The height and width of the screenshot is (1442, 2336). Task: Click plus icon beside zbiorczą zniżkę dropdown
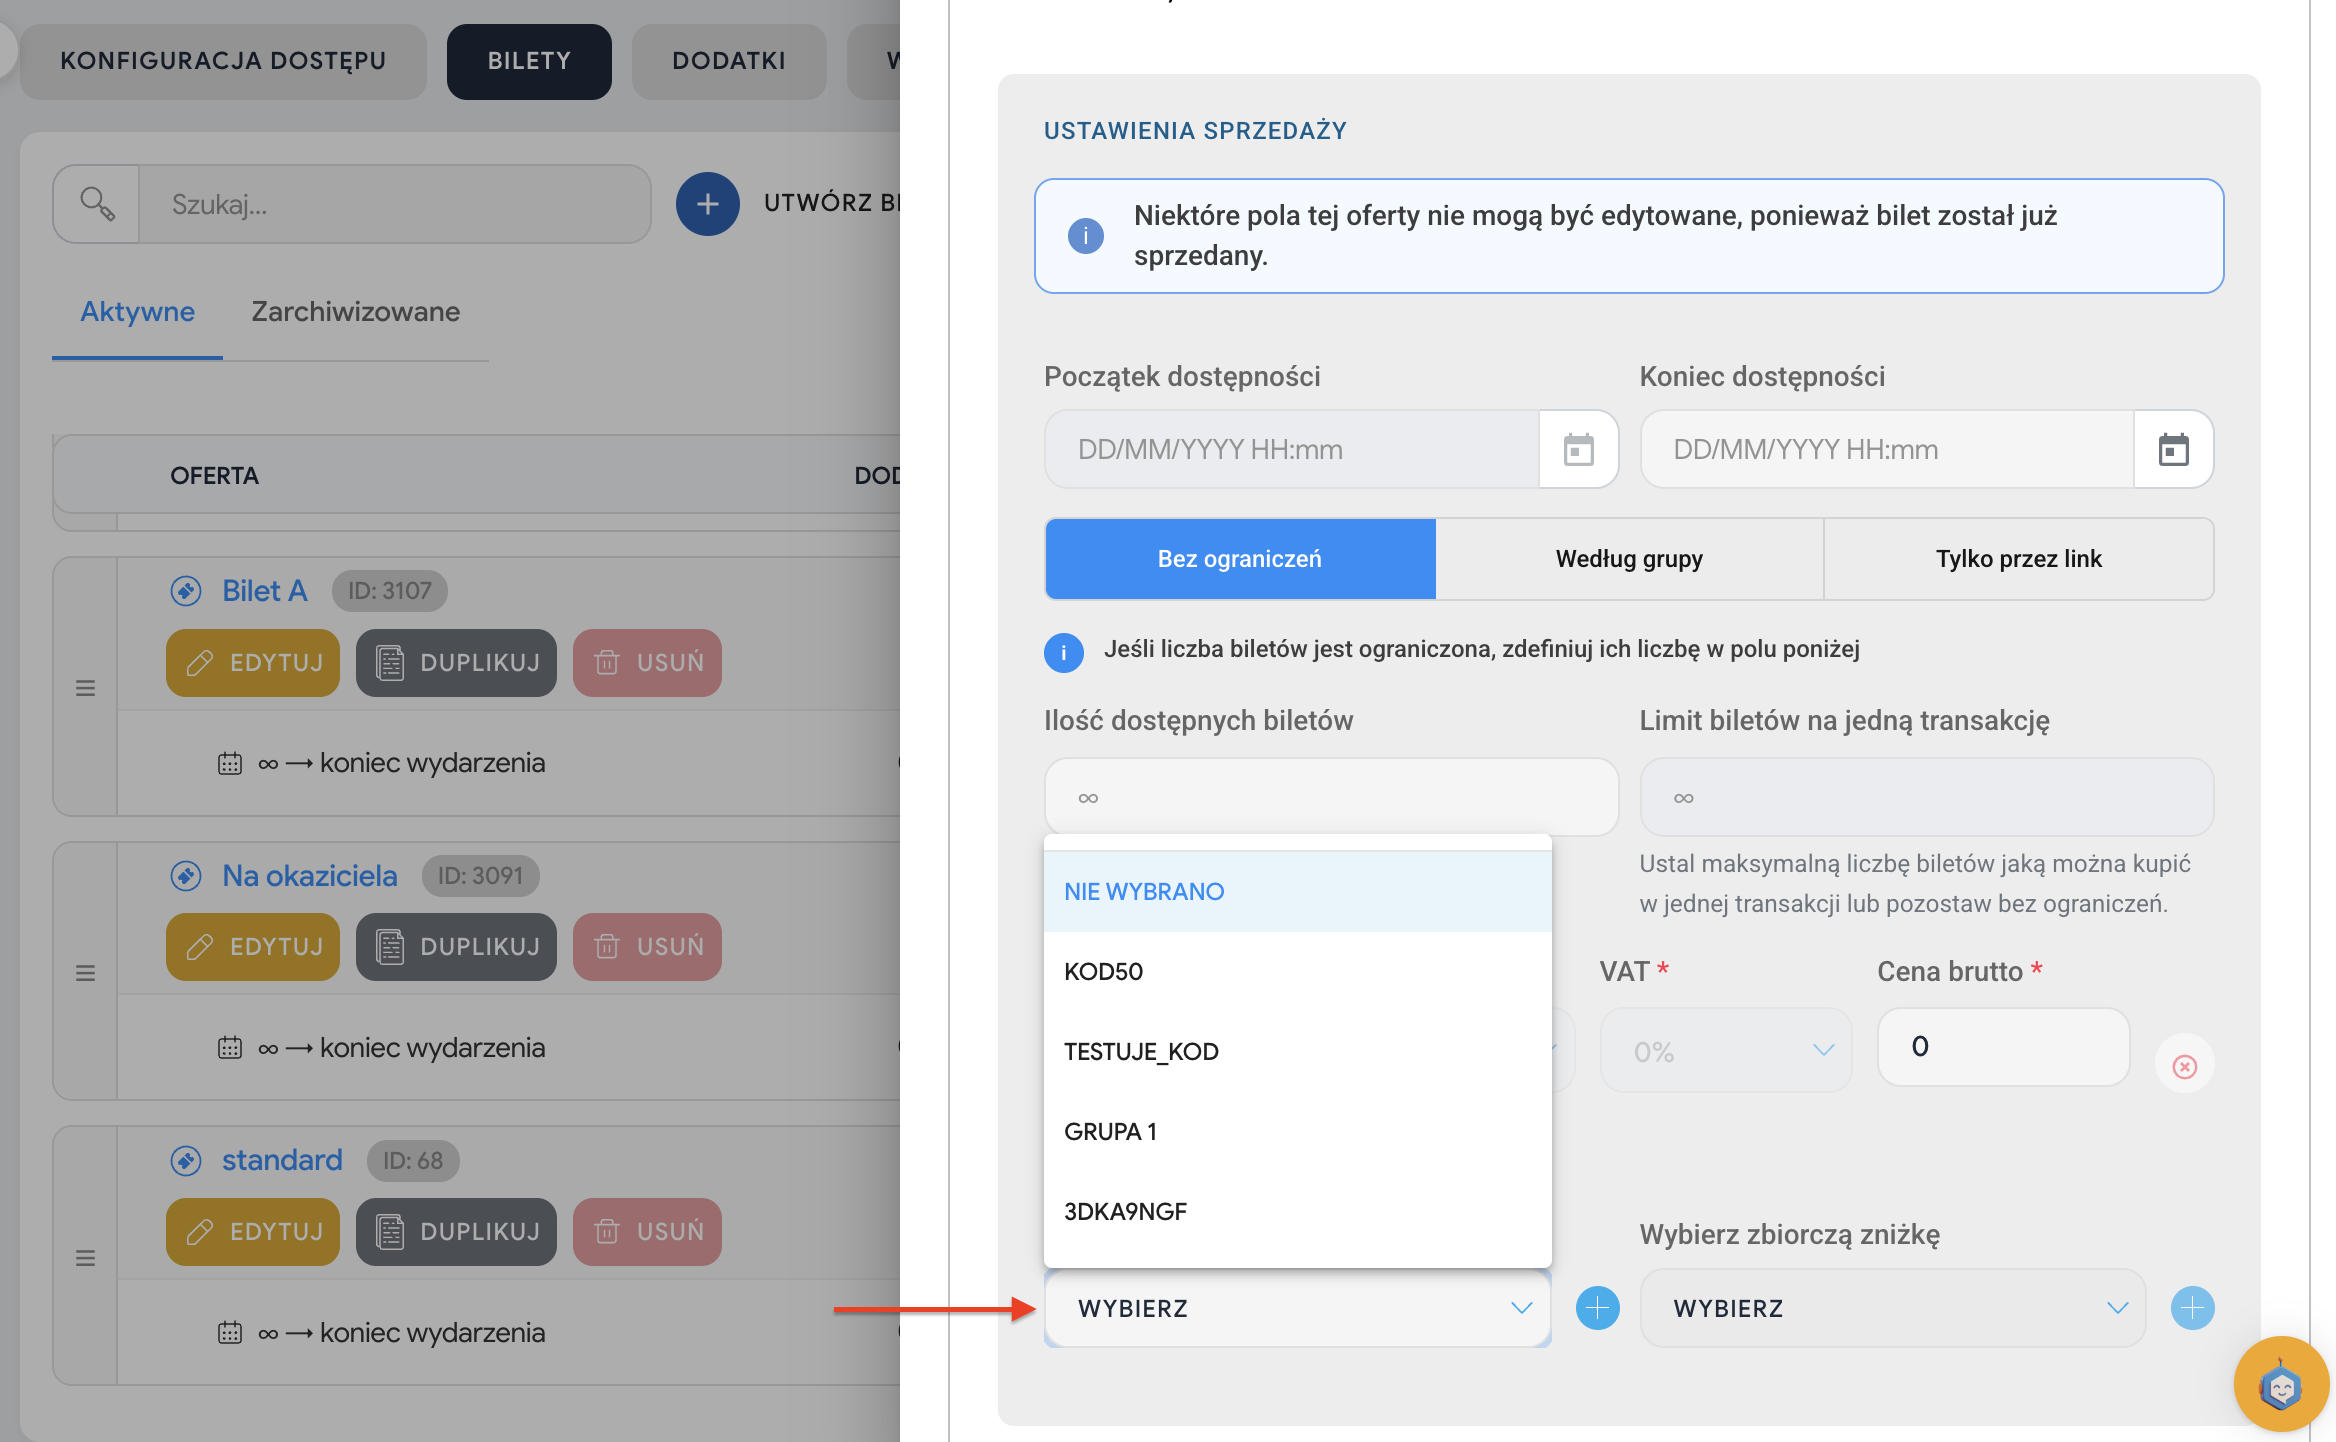(2192, 1308)
